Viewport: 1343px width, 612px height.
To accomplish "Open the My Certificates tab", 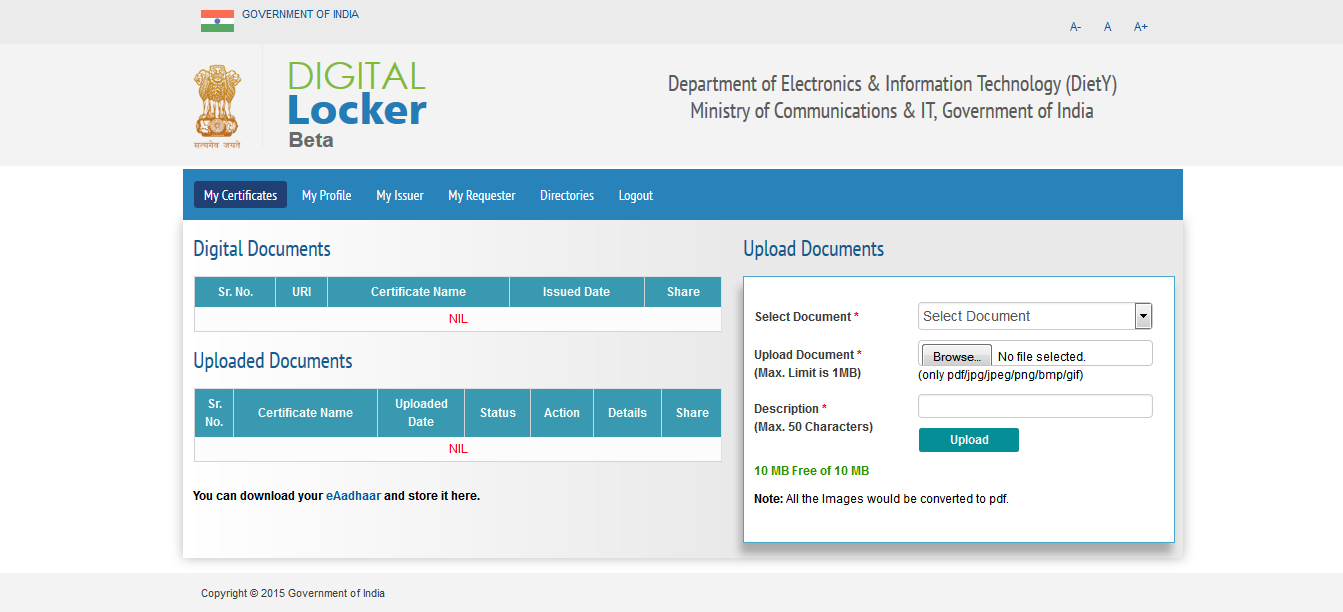I will pos(240,195).
